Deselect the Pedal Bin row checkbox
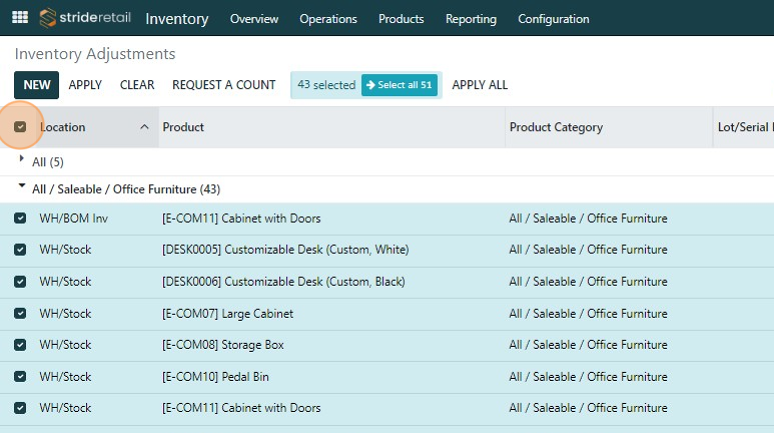 (x=20, y=377)
